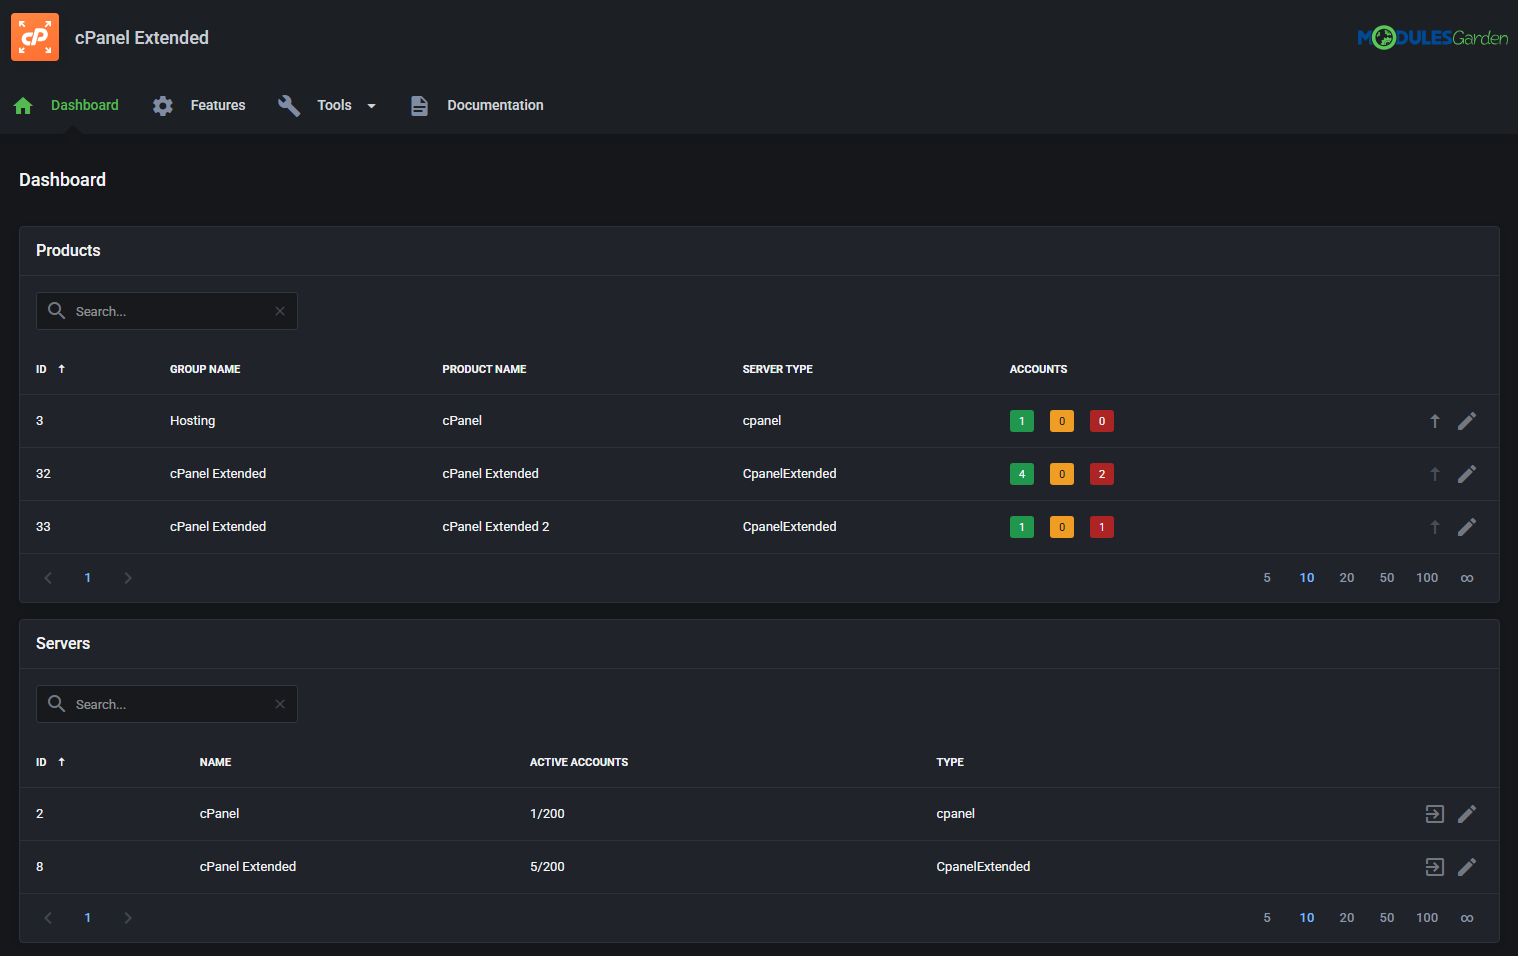Select Servers page number 1

click(x=88, y=918)
